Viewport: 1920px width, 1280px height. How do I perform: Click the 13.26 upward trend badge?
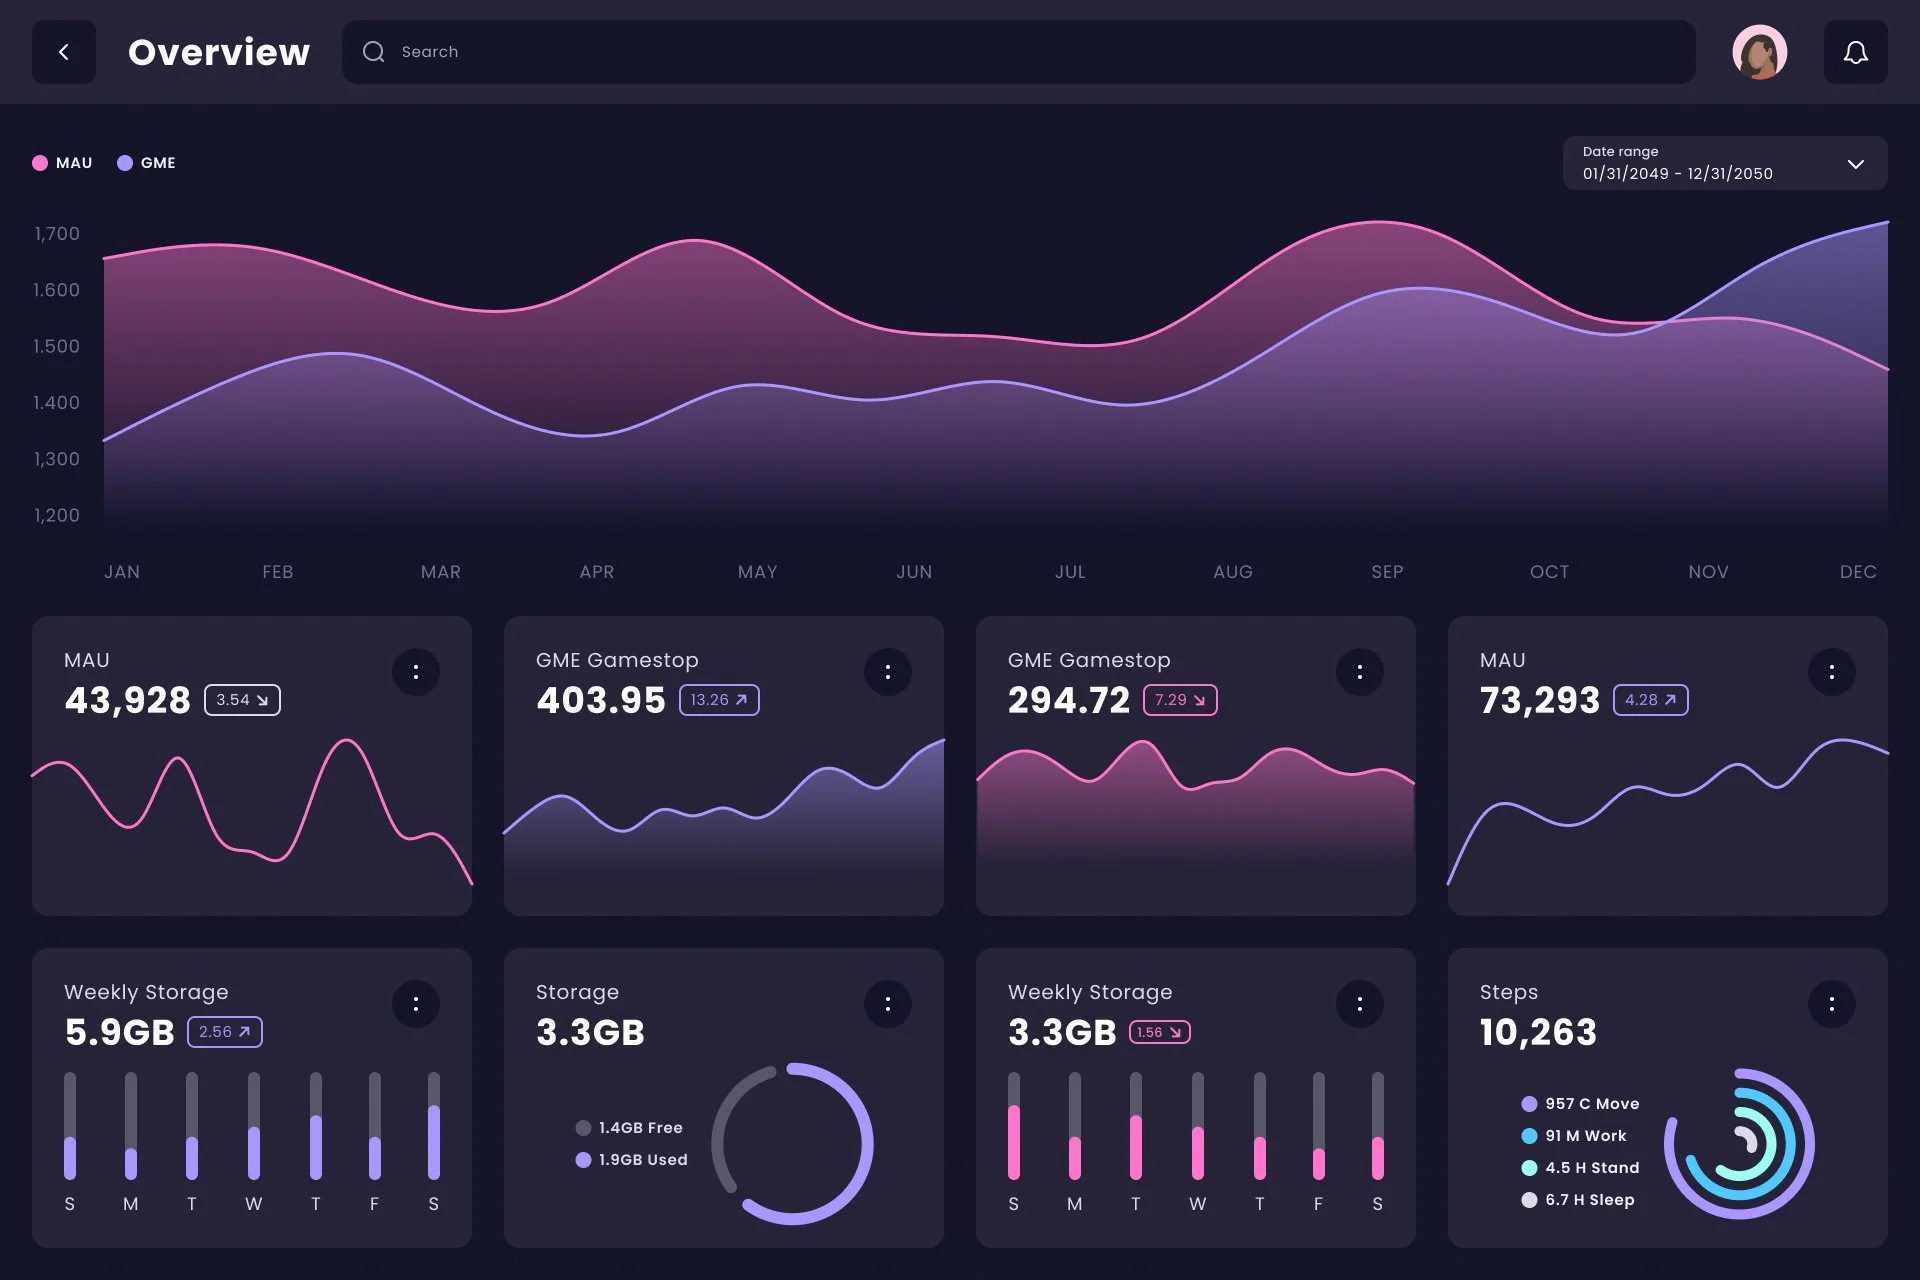pyautogui.click(x=719, y=700)
